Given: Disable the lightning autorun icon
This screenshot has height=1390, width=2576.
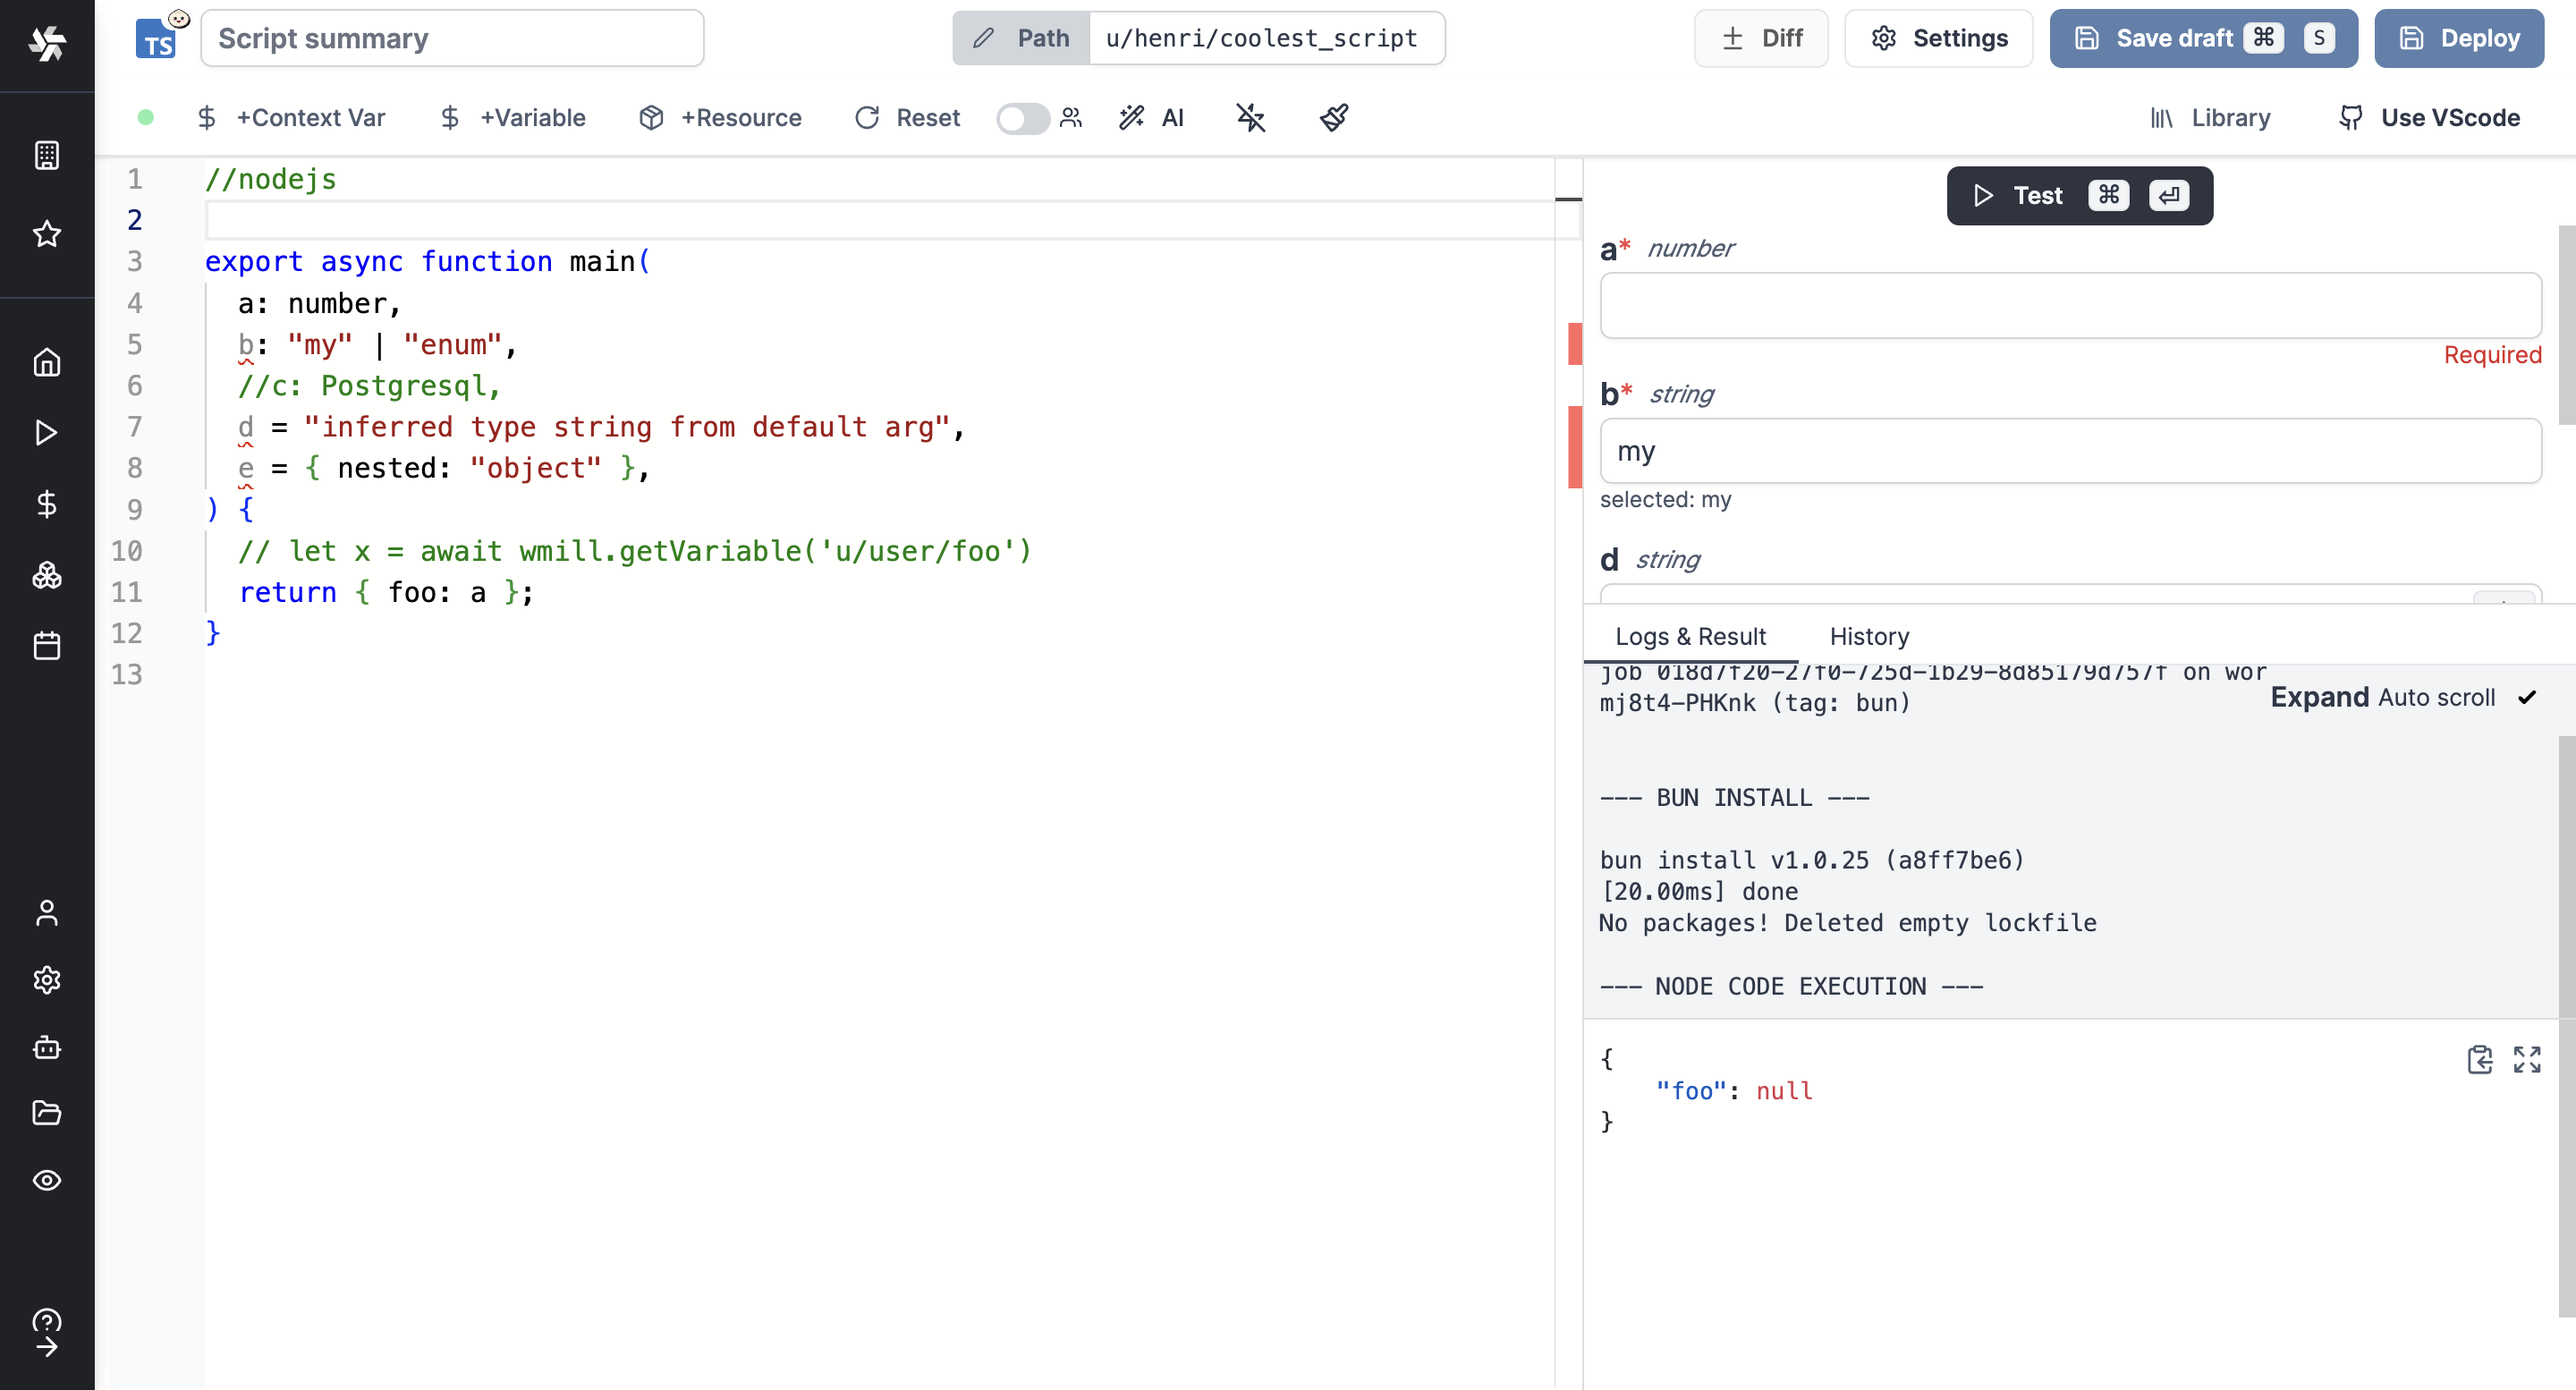Looking at the screenshot, I should tap(1251, 117).
